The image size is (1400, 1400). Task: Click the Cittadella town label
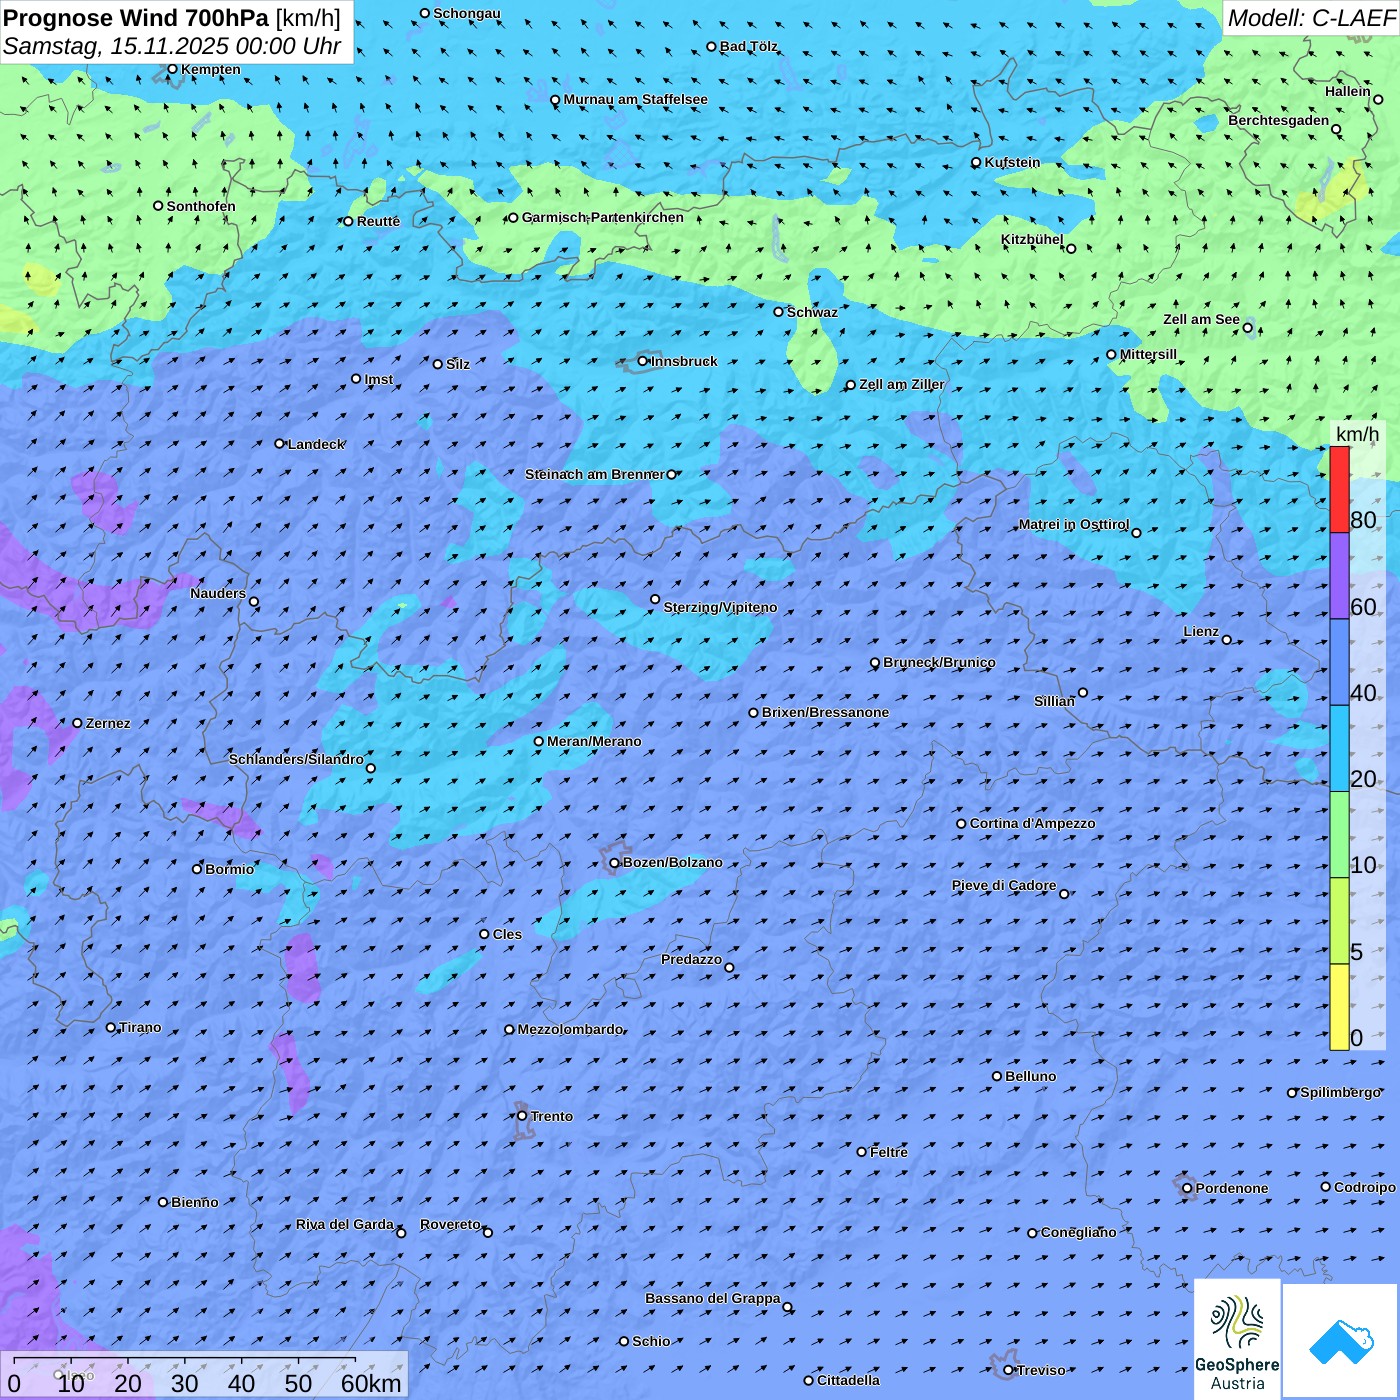click(848, 1380)
